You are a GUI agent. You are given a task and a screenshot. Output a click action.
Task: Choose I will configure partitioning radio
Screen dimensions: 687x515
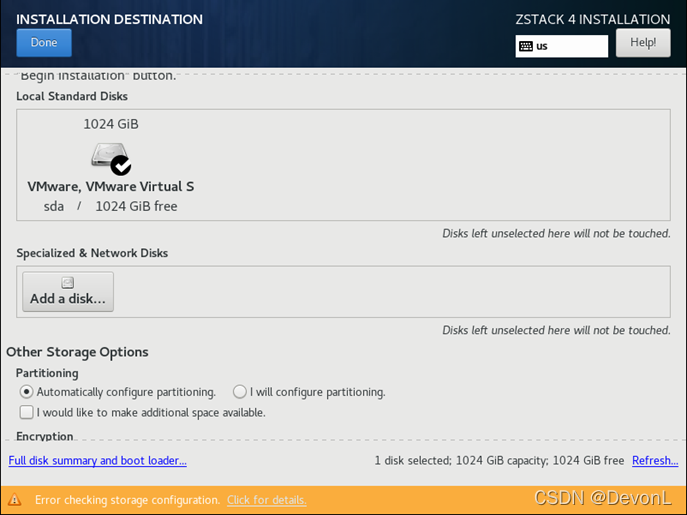pyautogui.click(x=240, y=391)
